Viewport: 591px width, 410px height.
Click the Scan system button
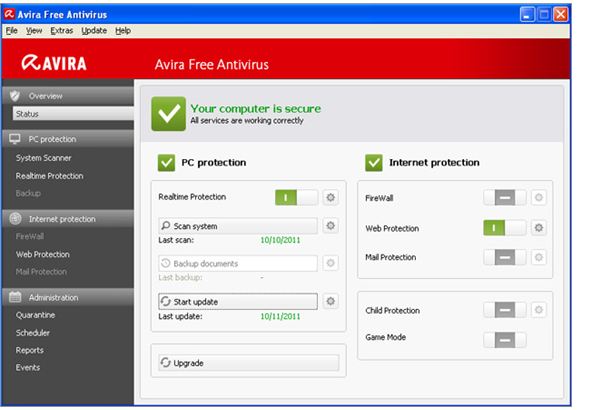(238, 226)
